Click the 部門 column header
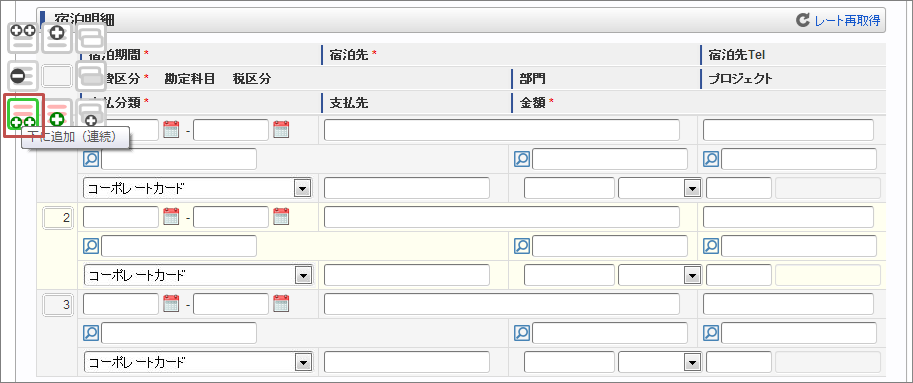The image size is (913, 383). click(532, 79)
